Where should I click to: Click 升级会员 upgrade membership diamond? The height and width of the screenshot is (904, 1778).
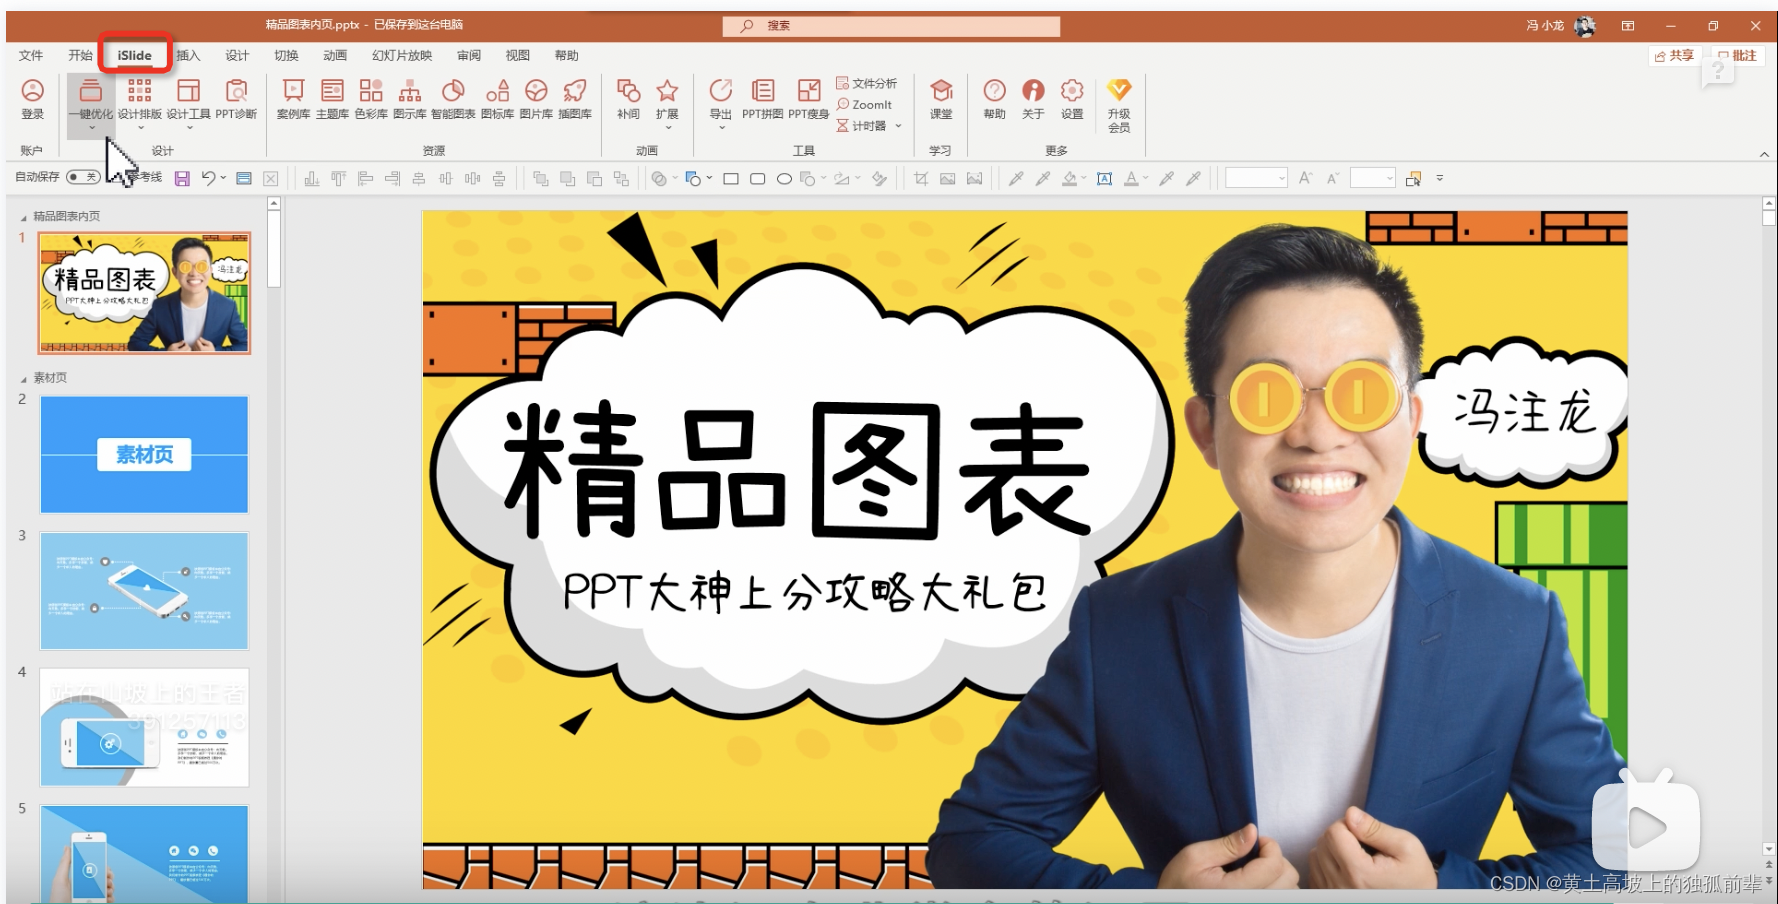pyautogui.click(x=1119, y=105)
